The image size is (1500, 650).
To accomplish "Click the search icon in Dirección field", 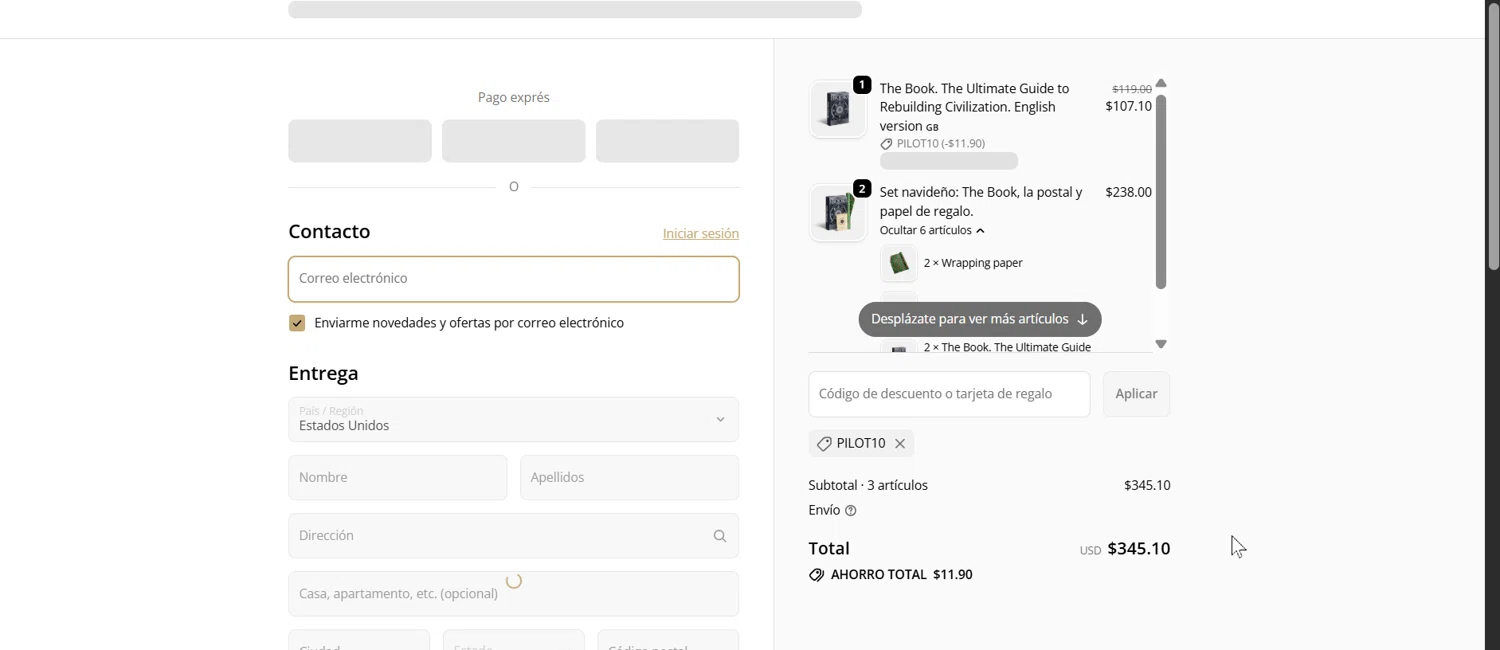I will [x=720, y=536].
